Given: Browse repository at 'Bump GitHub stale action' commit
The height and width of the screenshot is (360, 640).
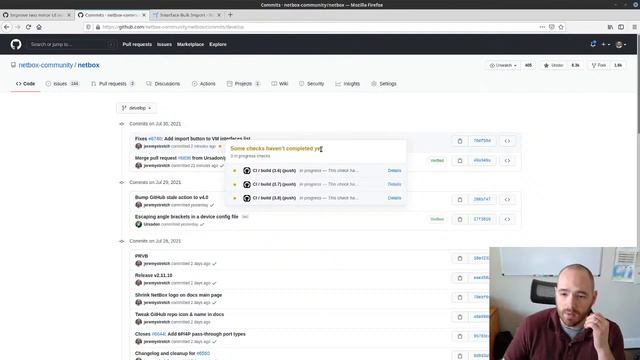Looking at the screenshot, I should [x=507, y=200].
